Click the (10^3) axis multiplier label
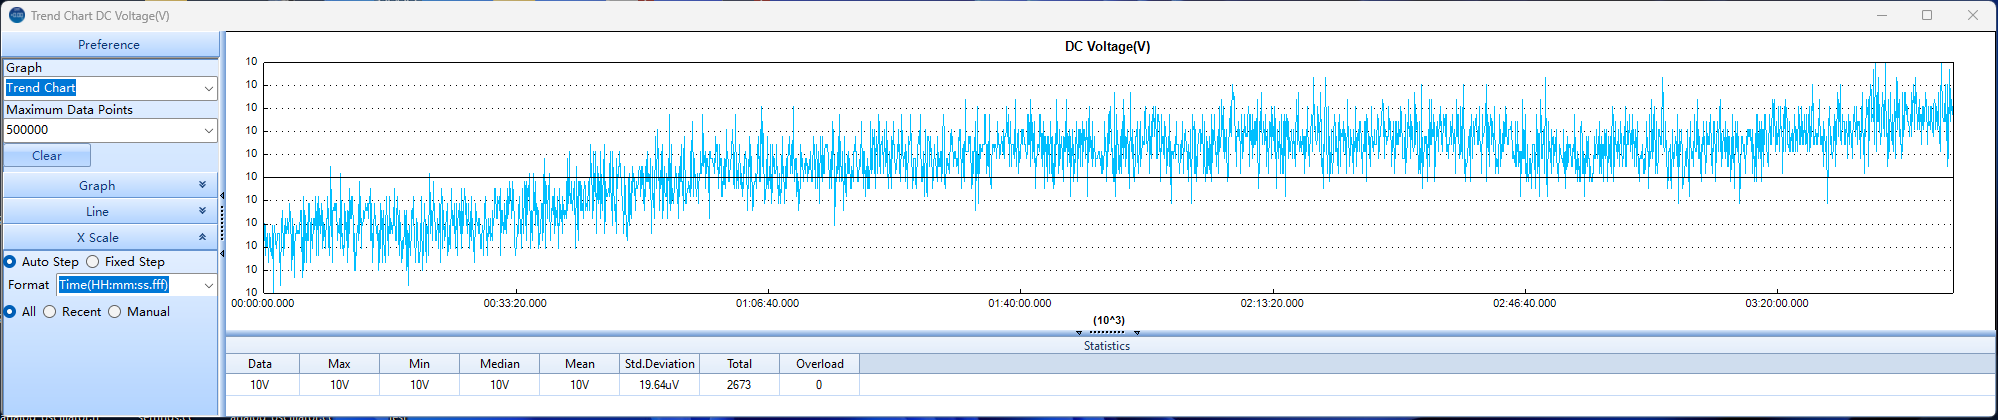Viewport: 1998px width, 420px height. pyautogui.click(x=1108, y=321)
